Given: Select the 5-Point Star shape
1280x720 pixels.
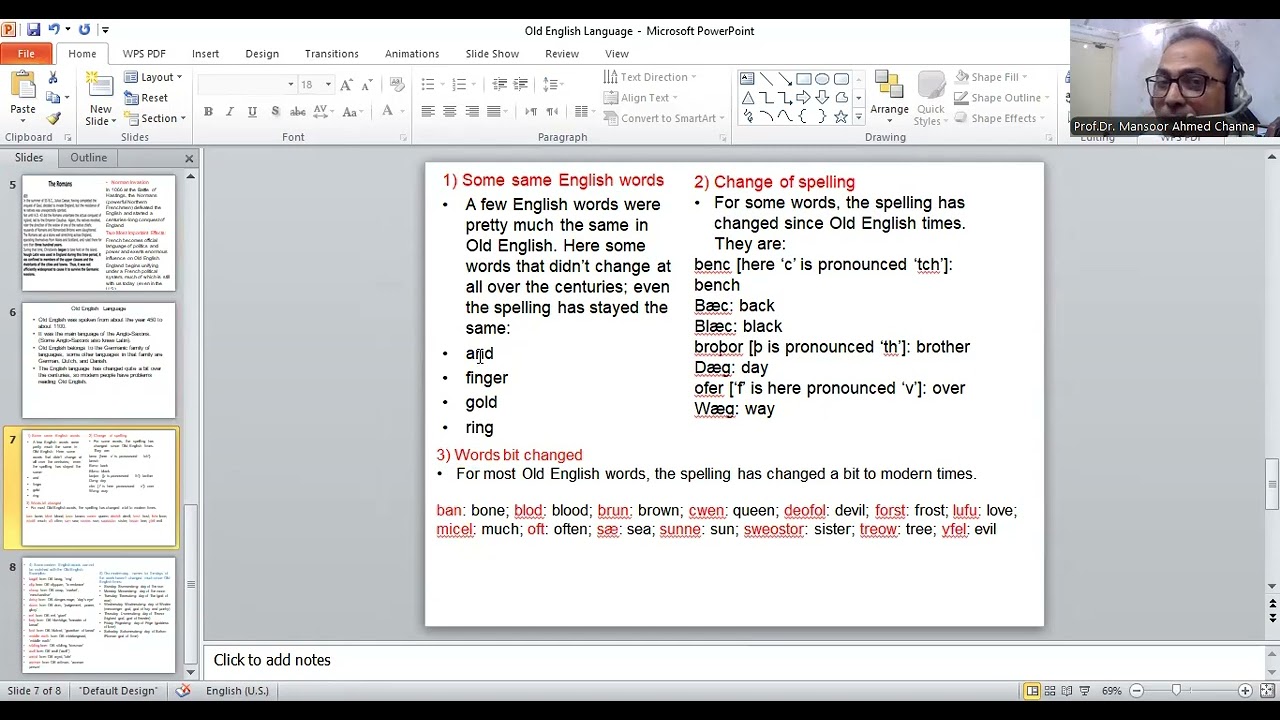Looking at the screenshot, I should pyautogui.click(x=841, y=117).
